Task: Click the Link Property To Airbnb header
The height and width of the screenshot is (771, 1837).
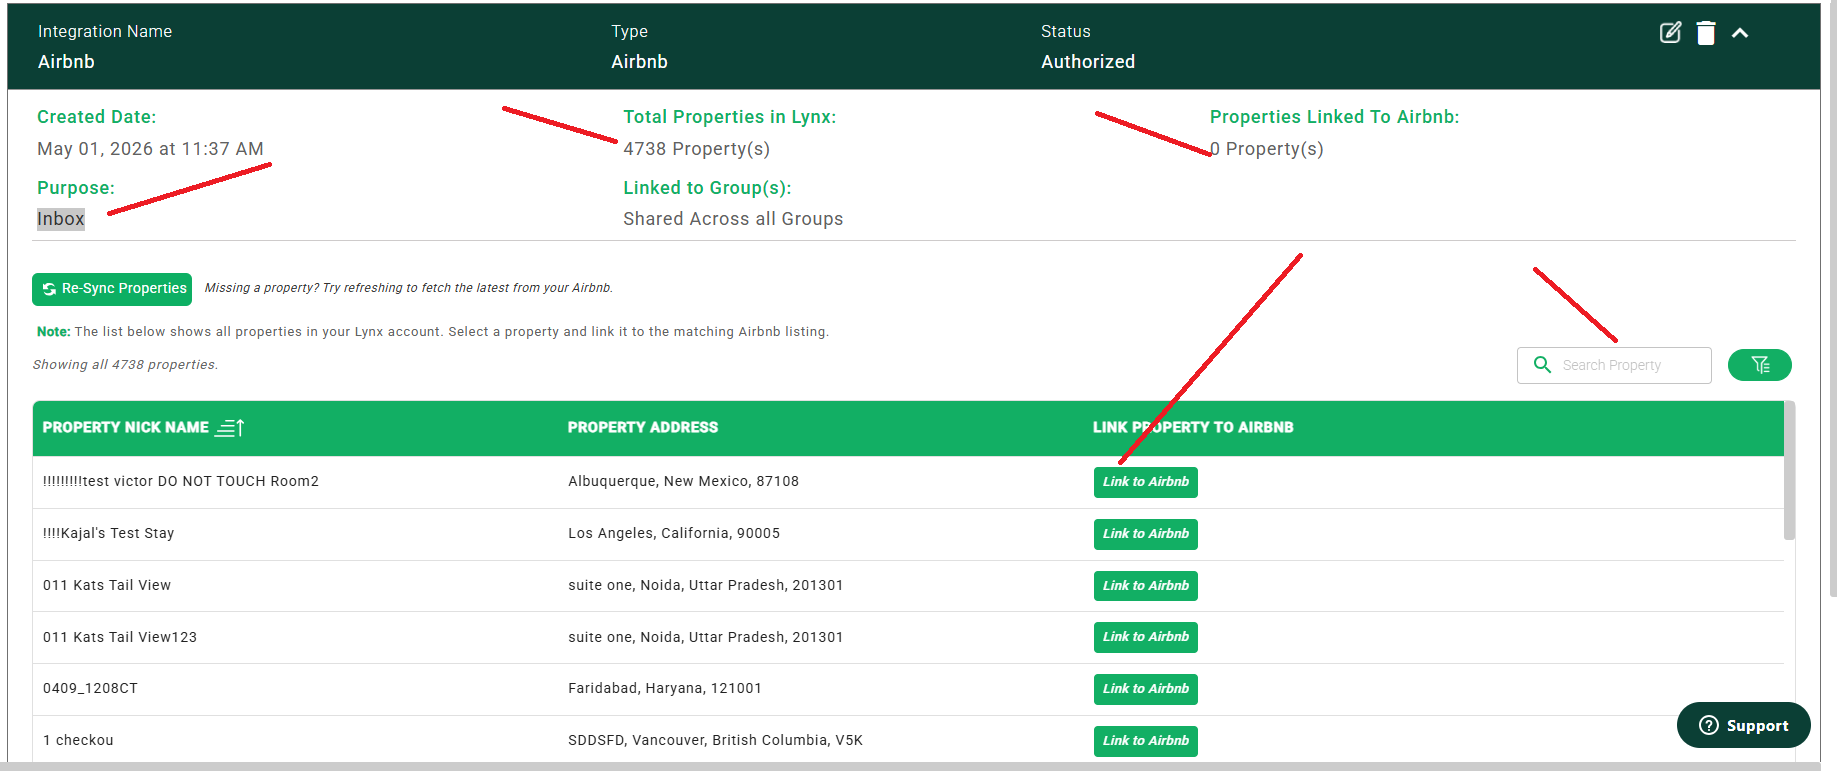Action: [1193, 428]
